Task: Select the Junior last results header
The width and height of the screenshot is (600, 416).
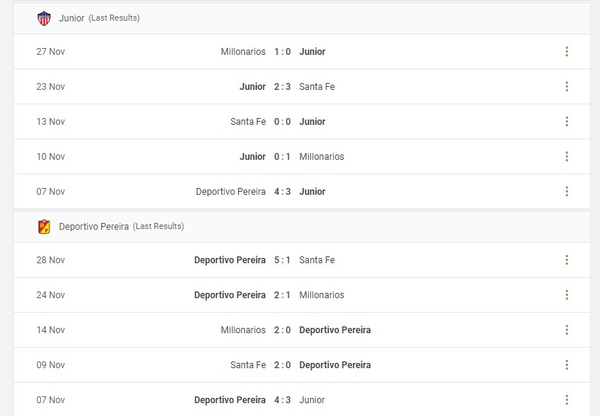Action: pyautogui.click(x=99, y=18)
